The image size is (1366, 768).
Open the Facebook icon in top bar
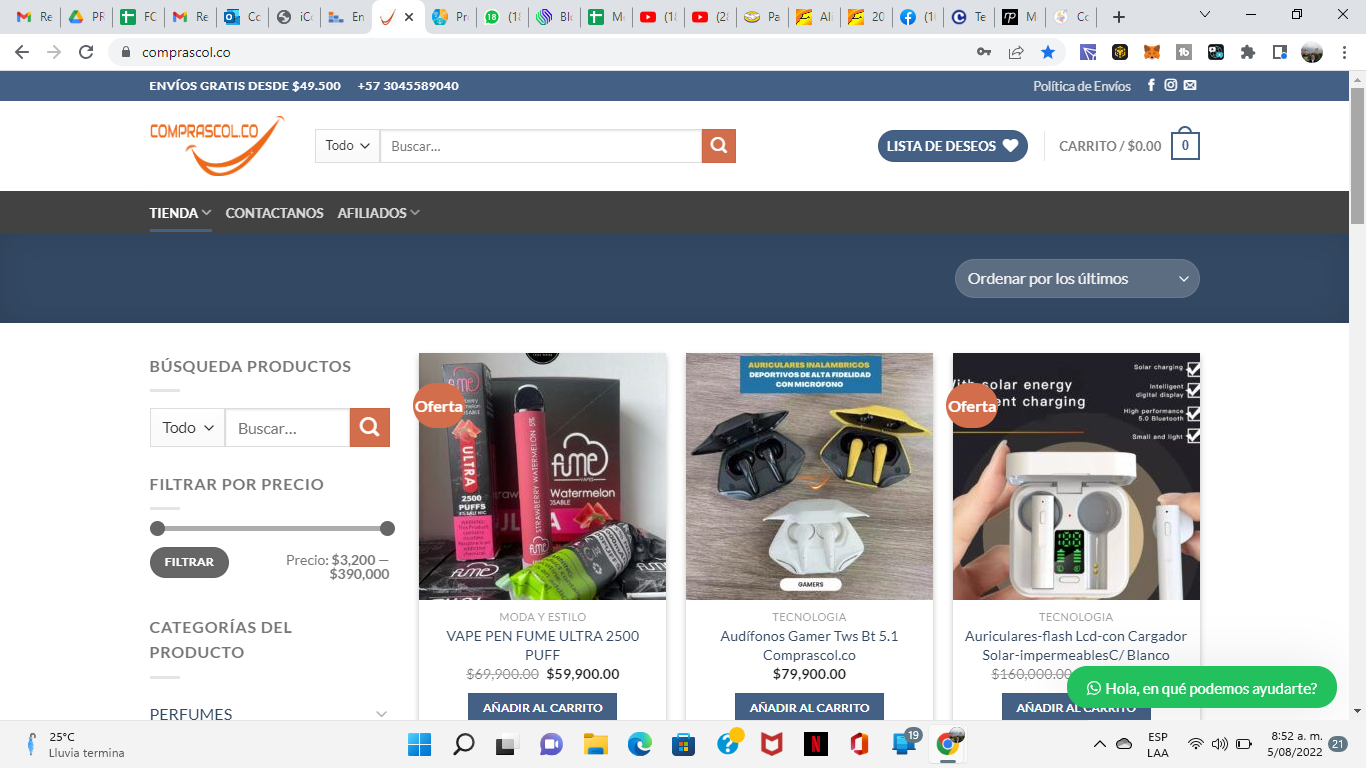click(1152, 86)
